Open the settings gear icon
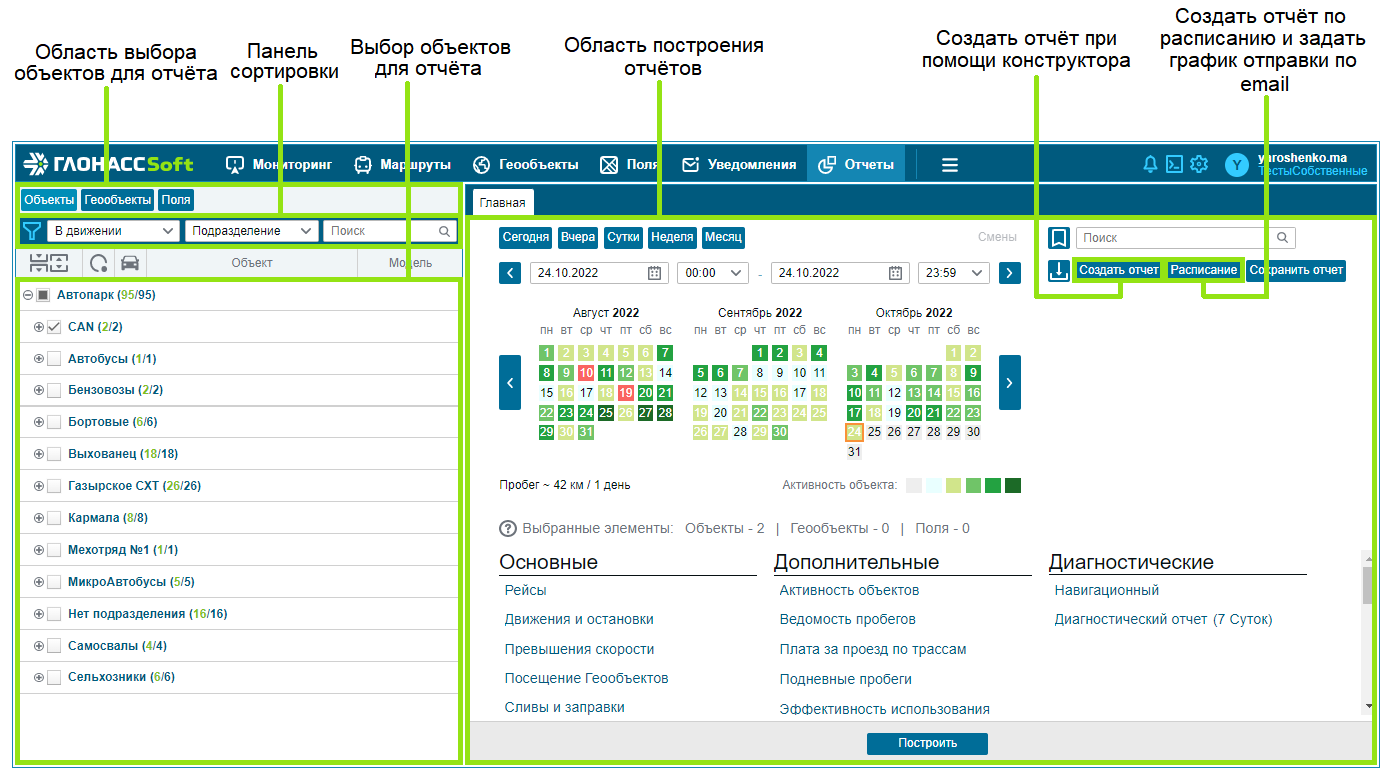The image size is (1384, 776). (x=1199, y=164)
